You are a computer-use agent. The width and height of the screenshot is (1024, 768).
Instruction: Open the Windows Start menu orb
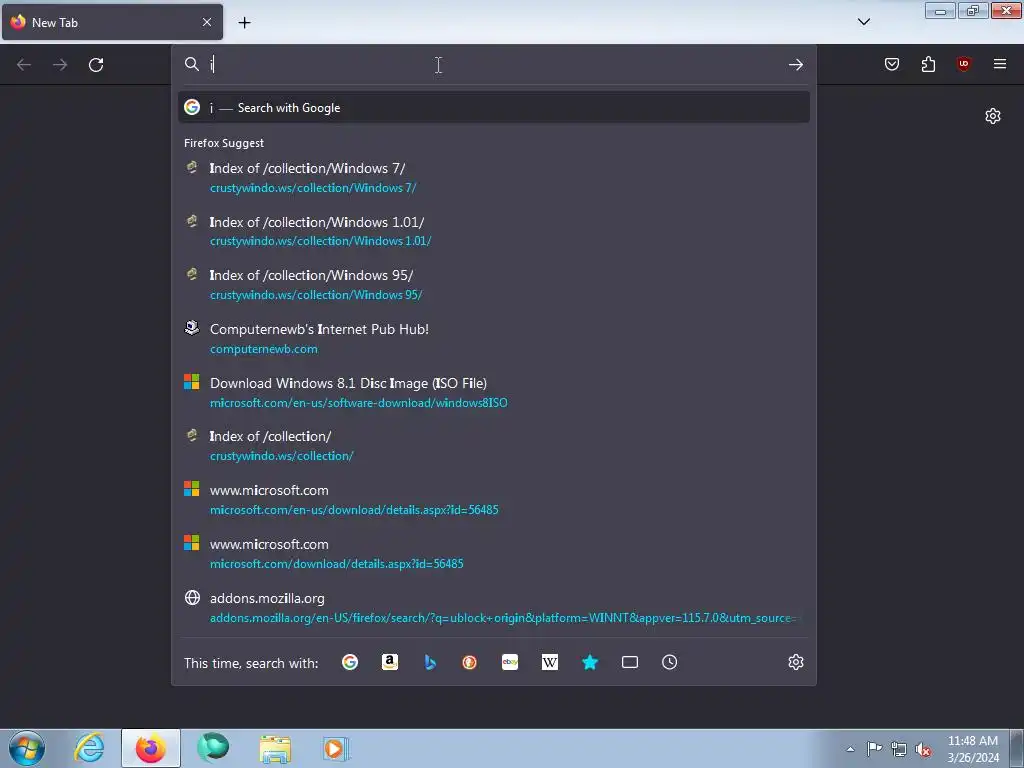pyautogui.click(x=27, y=748)
